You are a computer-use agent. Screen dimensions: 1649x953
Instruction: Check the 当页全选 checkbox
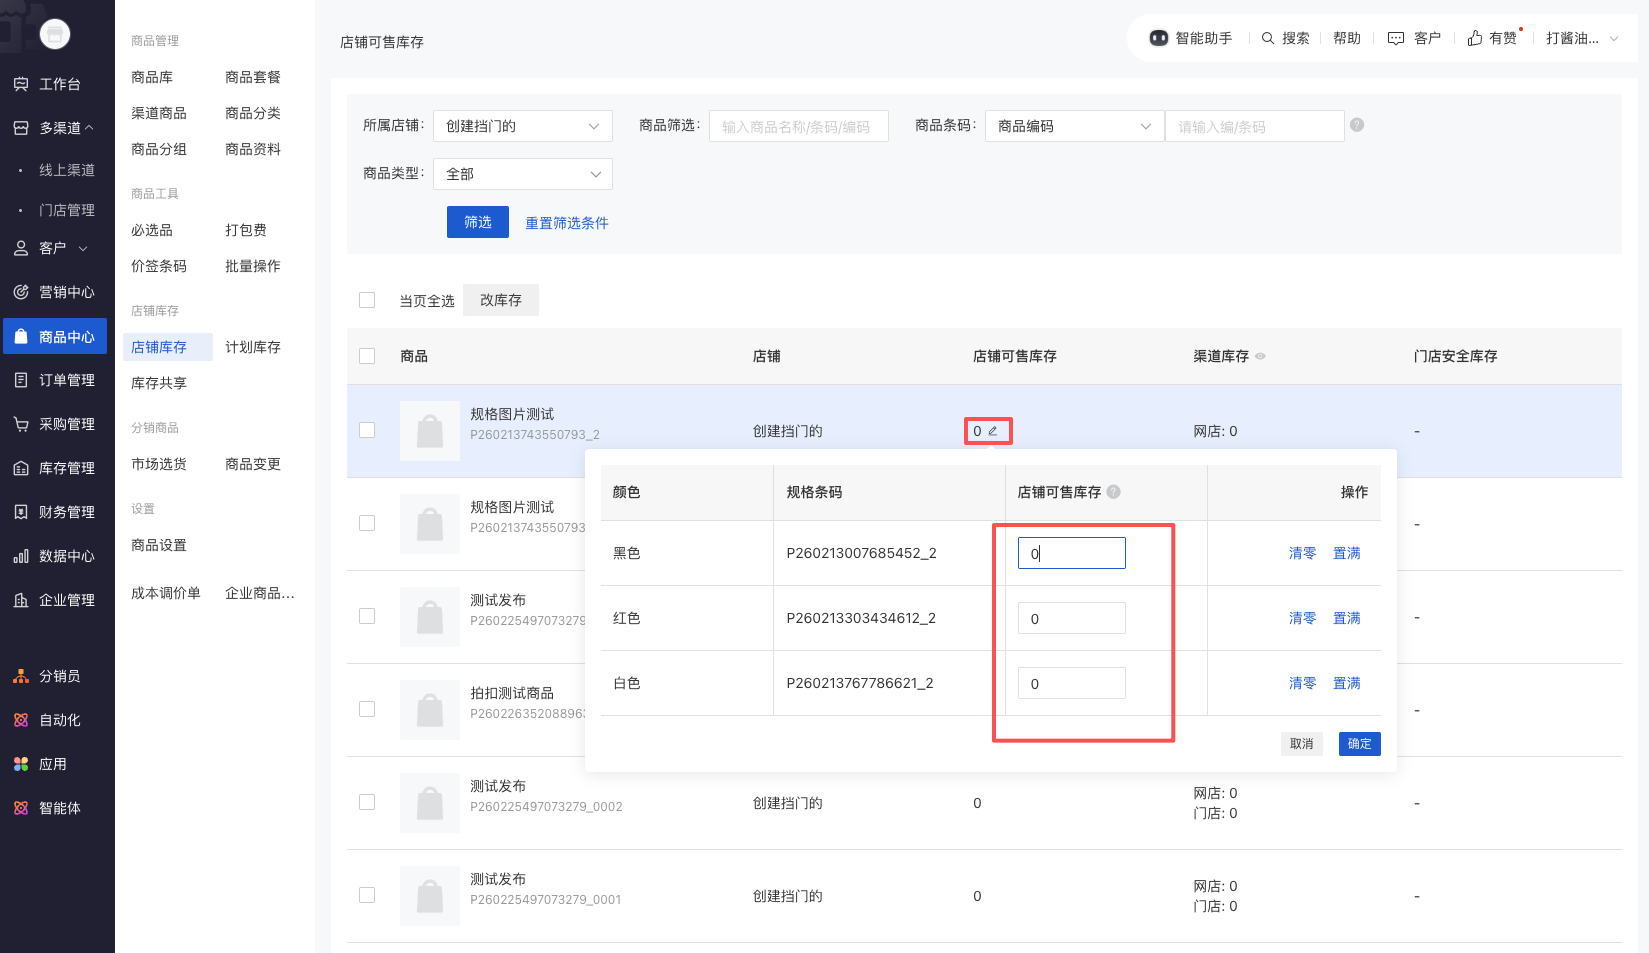[367, 300]
